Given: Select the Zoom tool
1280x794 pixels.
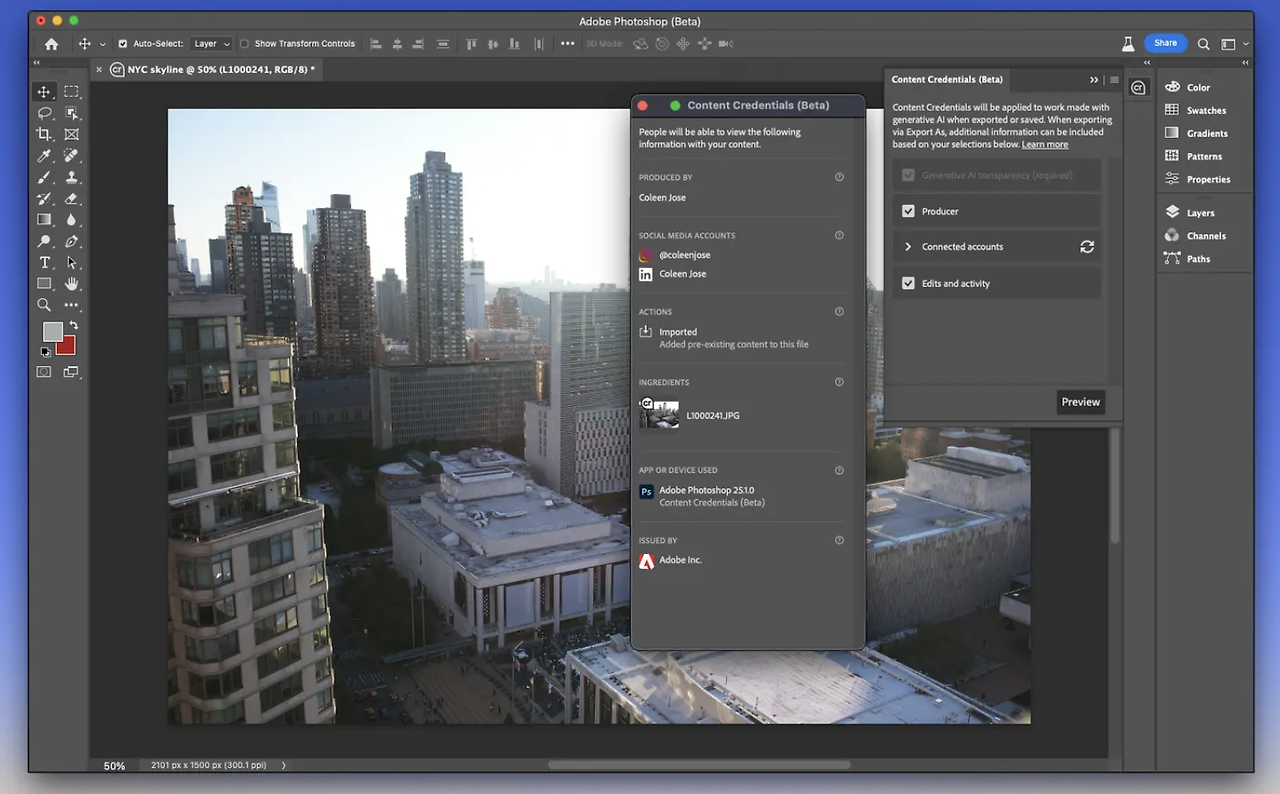Looking at the screenshot, I should (x=44, y=305).
